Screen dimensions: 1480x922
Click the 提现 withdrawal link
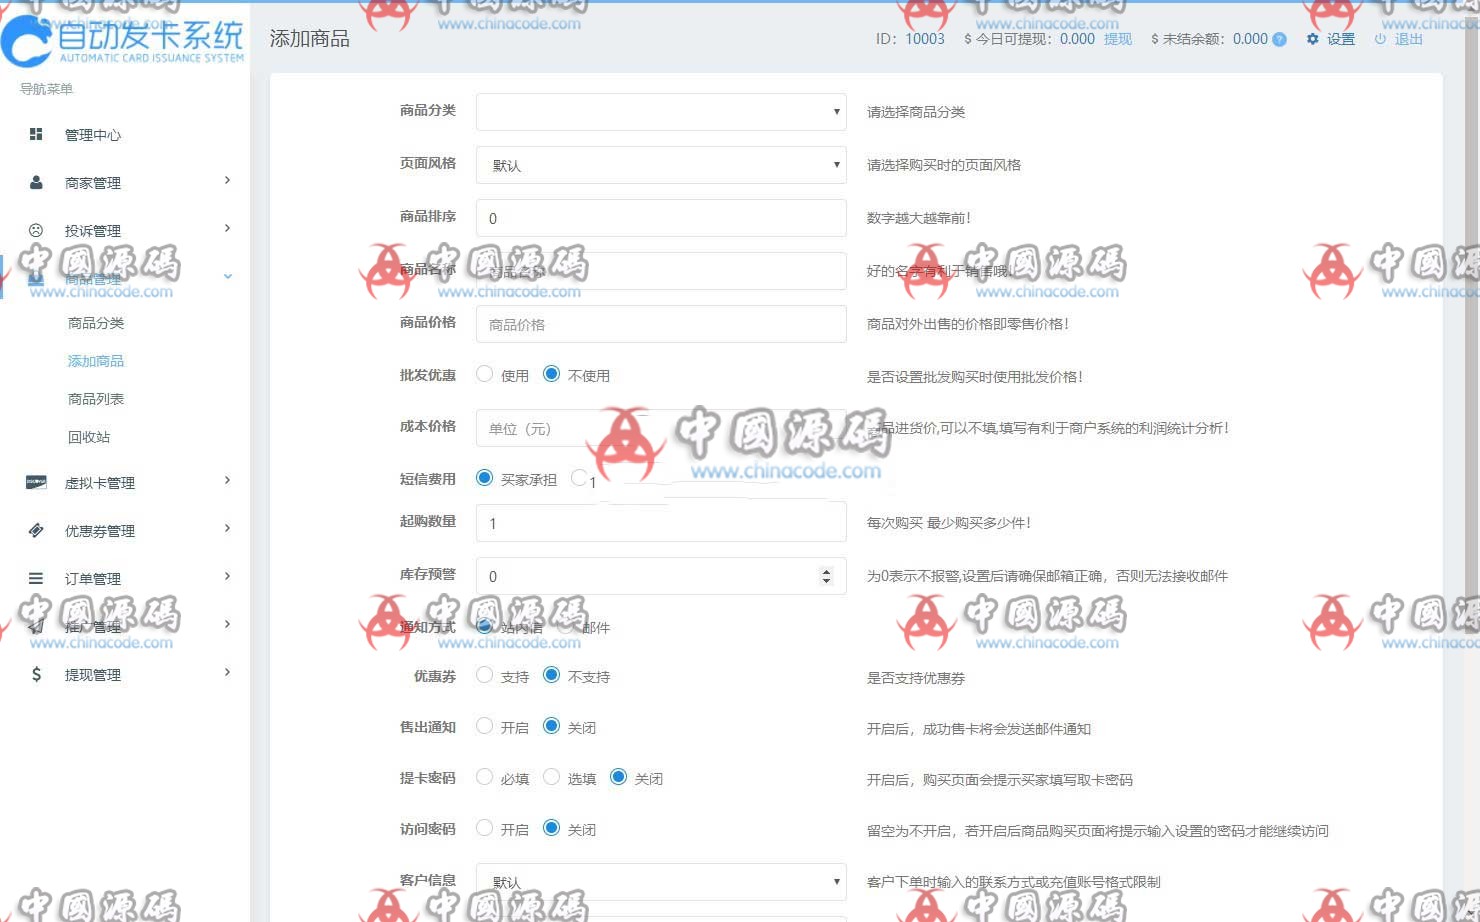(x=1117, y=40)
